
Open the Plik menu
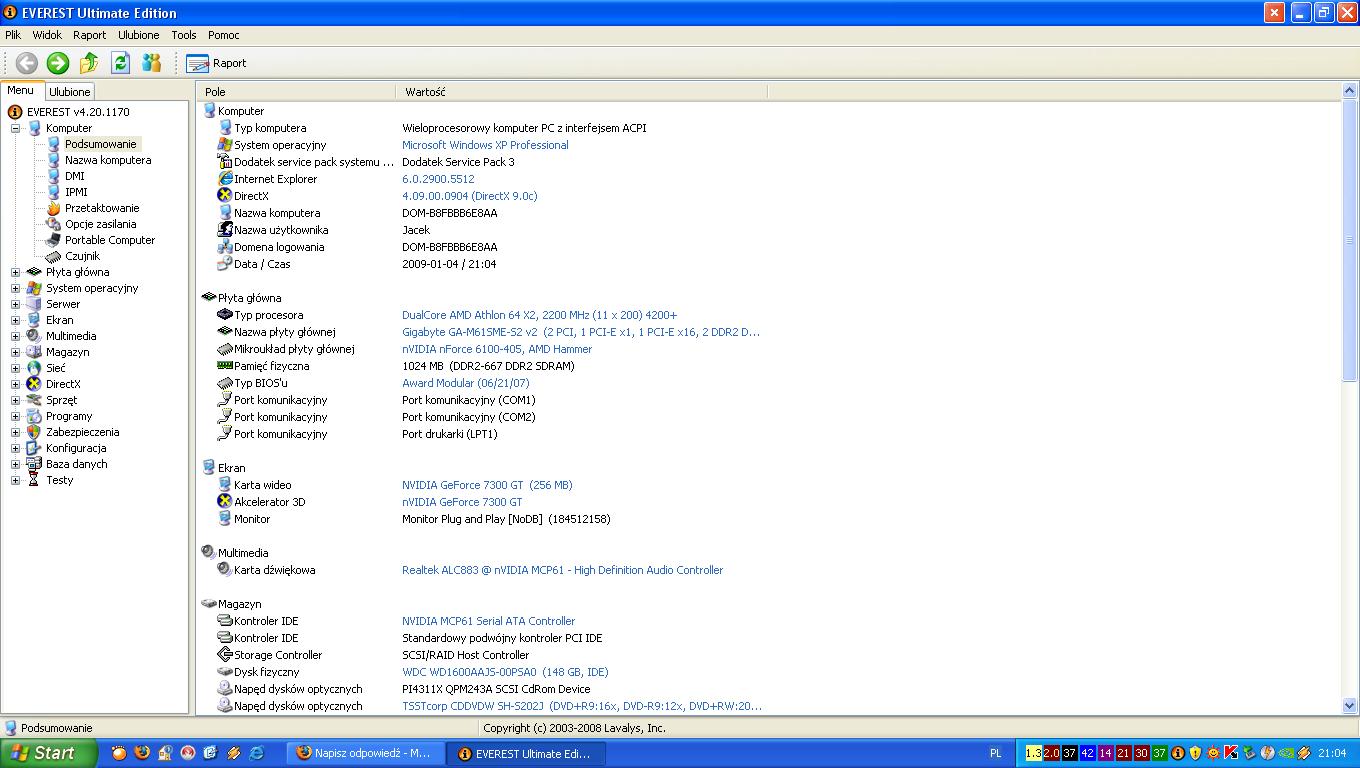(13, 35)
